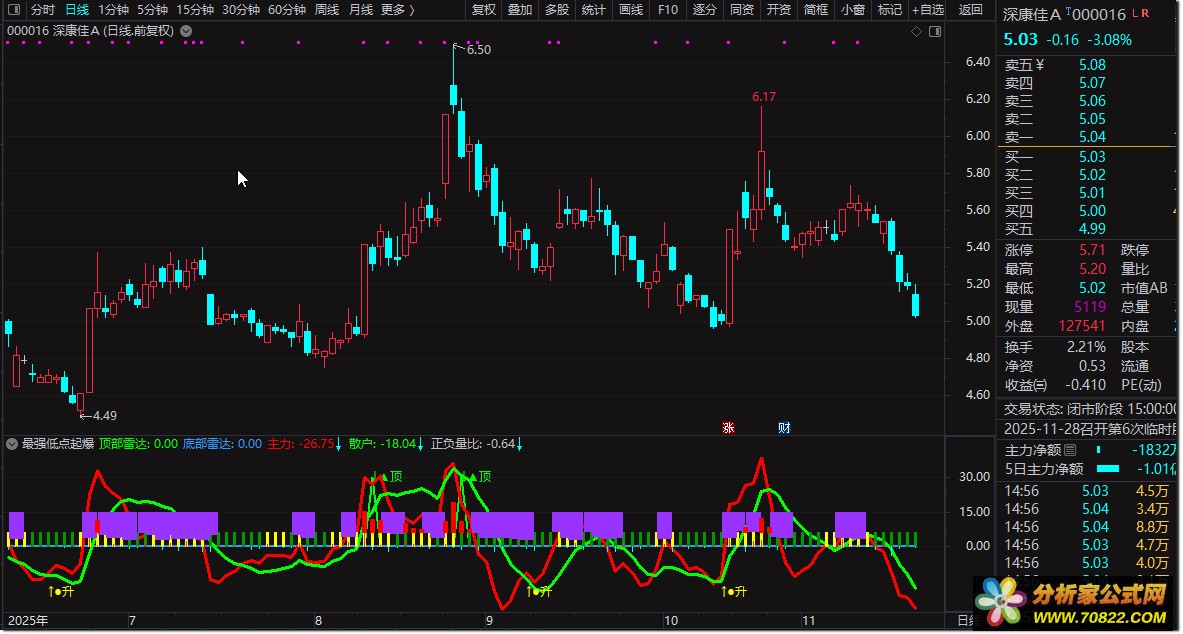Toggle right panel icon beside the diamond

pos(934,31)
